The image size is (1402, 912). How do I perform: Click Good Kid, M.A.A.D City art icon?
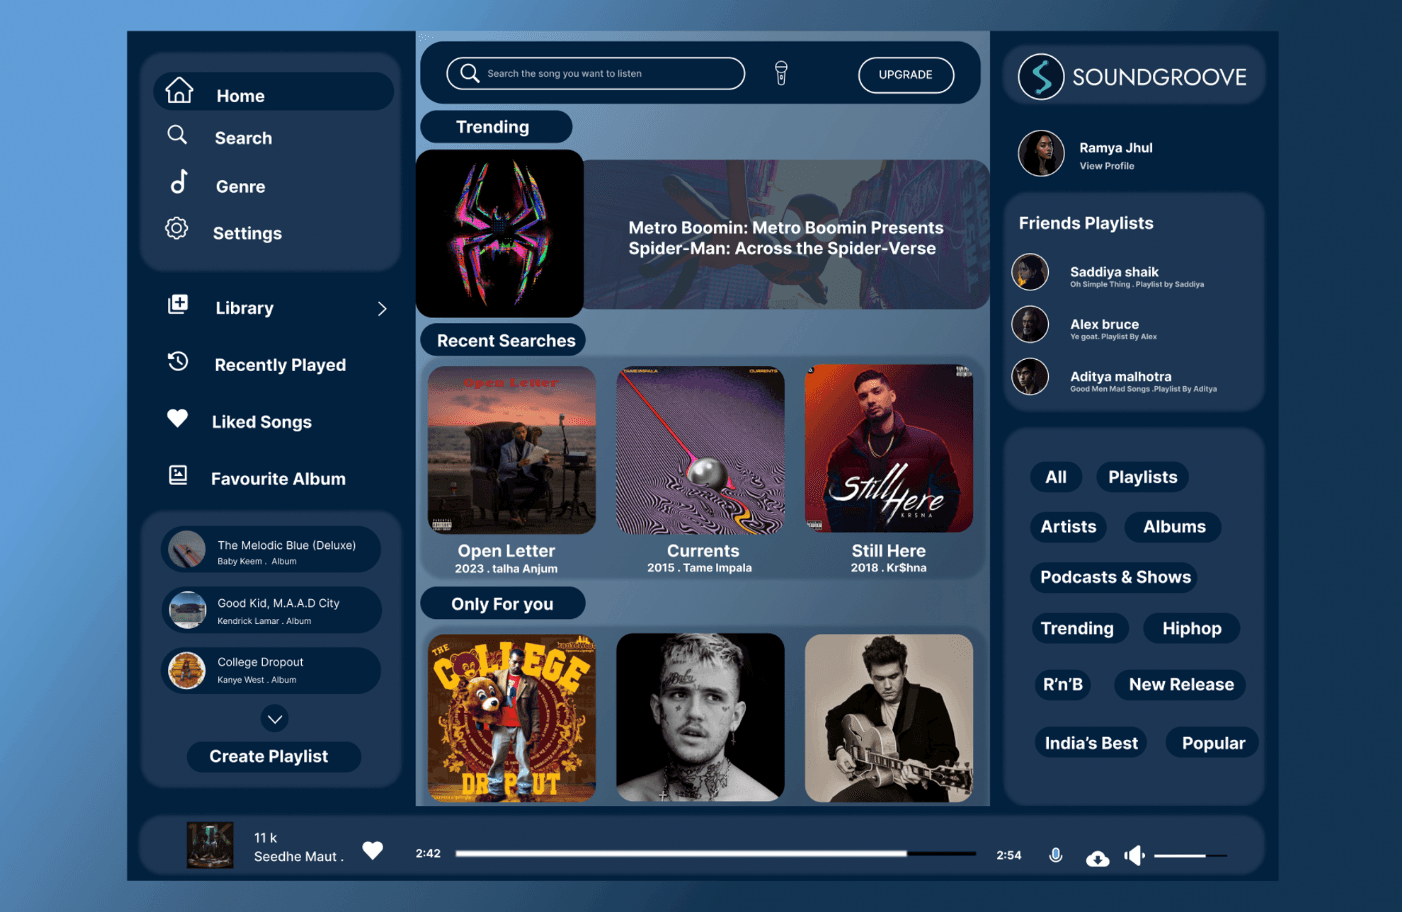[187, 610]
